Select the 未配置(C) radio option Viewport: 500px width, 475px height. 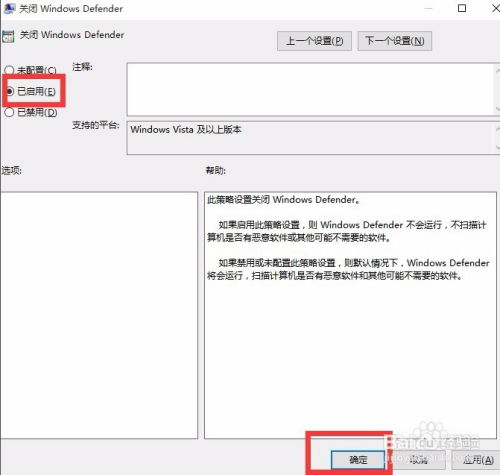click(x=30, y=70)
